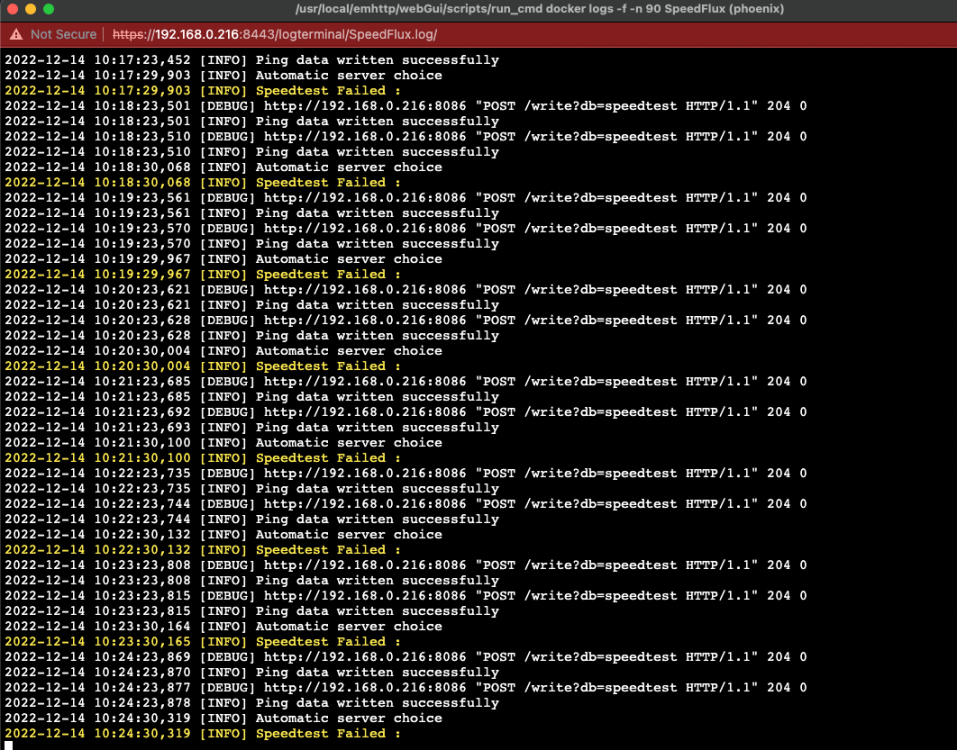Select the 10:17:23,452 Ping data written line
Viewport: 957px width, 750px height.
pyautogui.click(x=252, y=60)
